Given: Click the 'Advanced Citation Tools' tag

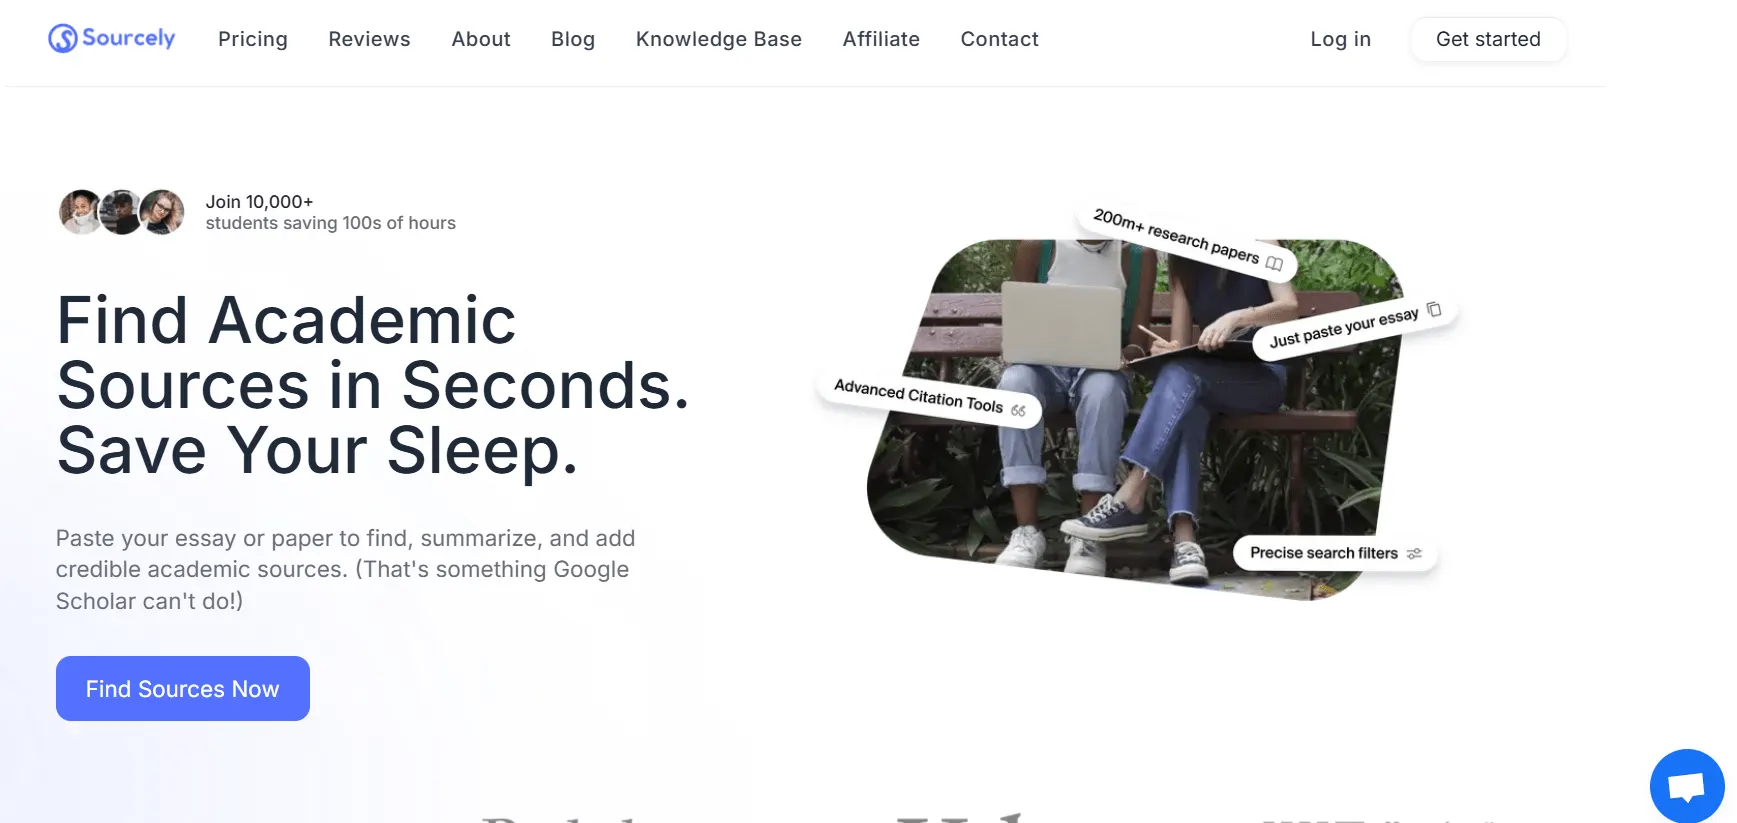Looking at the screenshot, I should [x=929, y=398].
